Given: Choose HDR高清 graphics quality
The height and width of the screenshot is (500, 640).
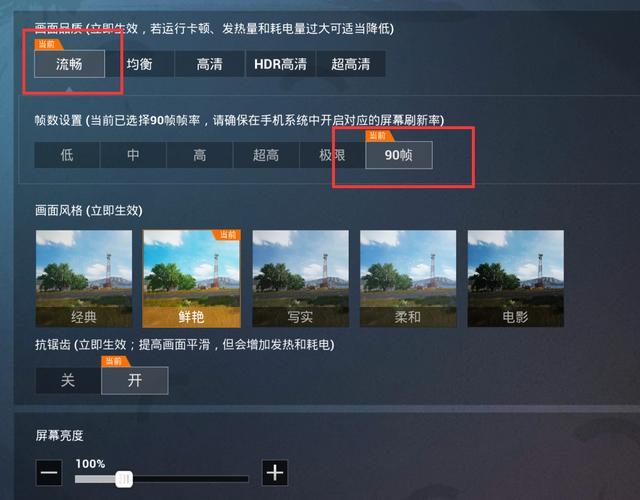Looking at the screenshot, I should click(280, 64).
